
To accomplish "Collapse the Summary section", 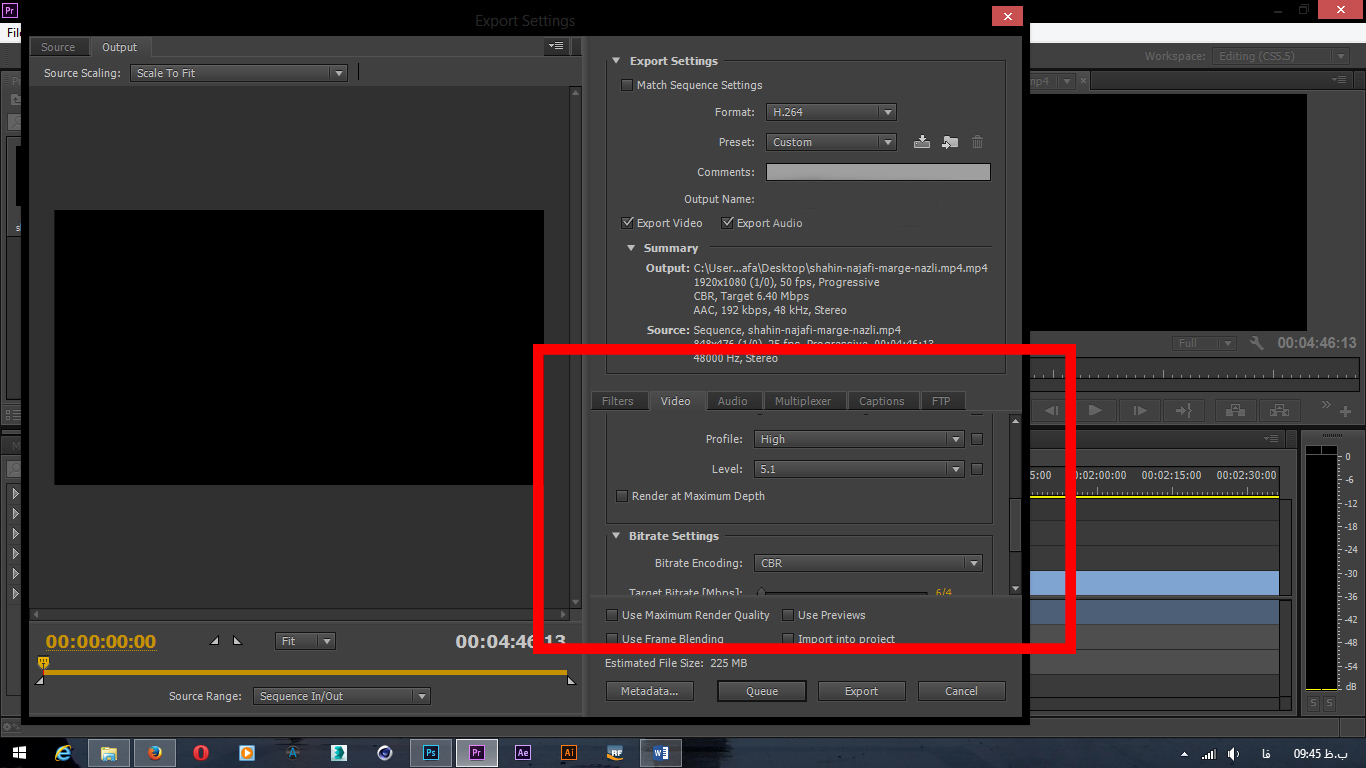I will pos(631,248).
